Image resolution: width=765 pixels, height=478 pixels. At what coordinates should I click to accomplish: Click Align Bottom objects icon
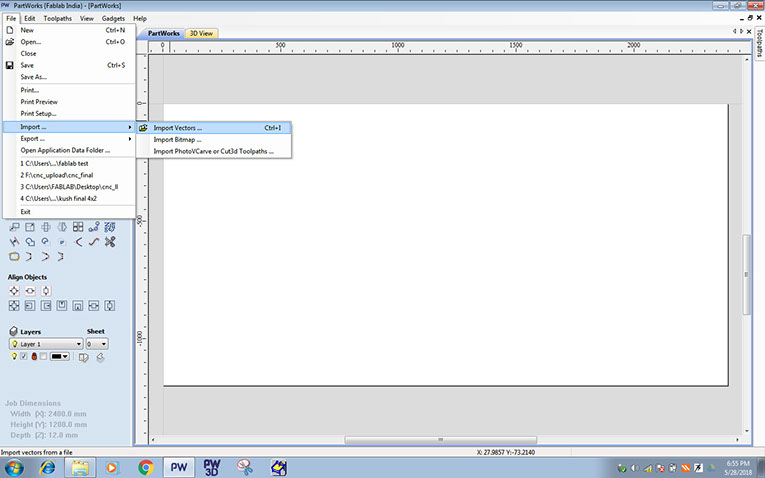(x=78, y=306)
